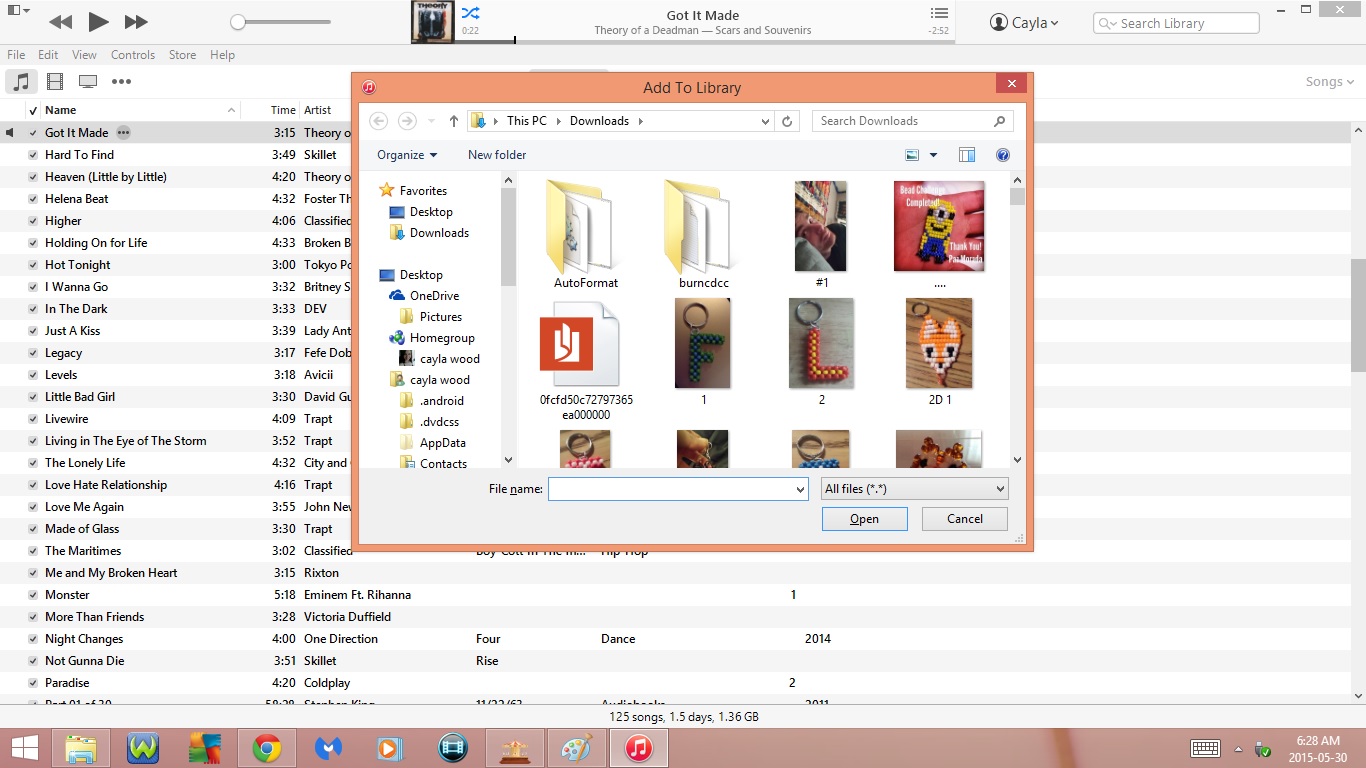The height and width of the screenshot is (768, 1366).
Task: Open the Up Next list icon
Action: (x=938, y=13)
